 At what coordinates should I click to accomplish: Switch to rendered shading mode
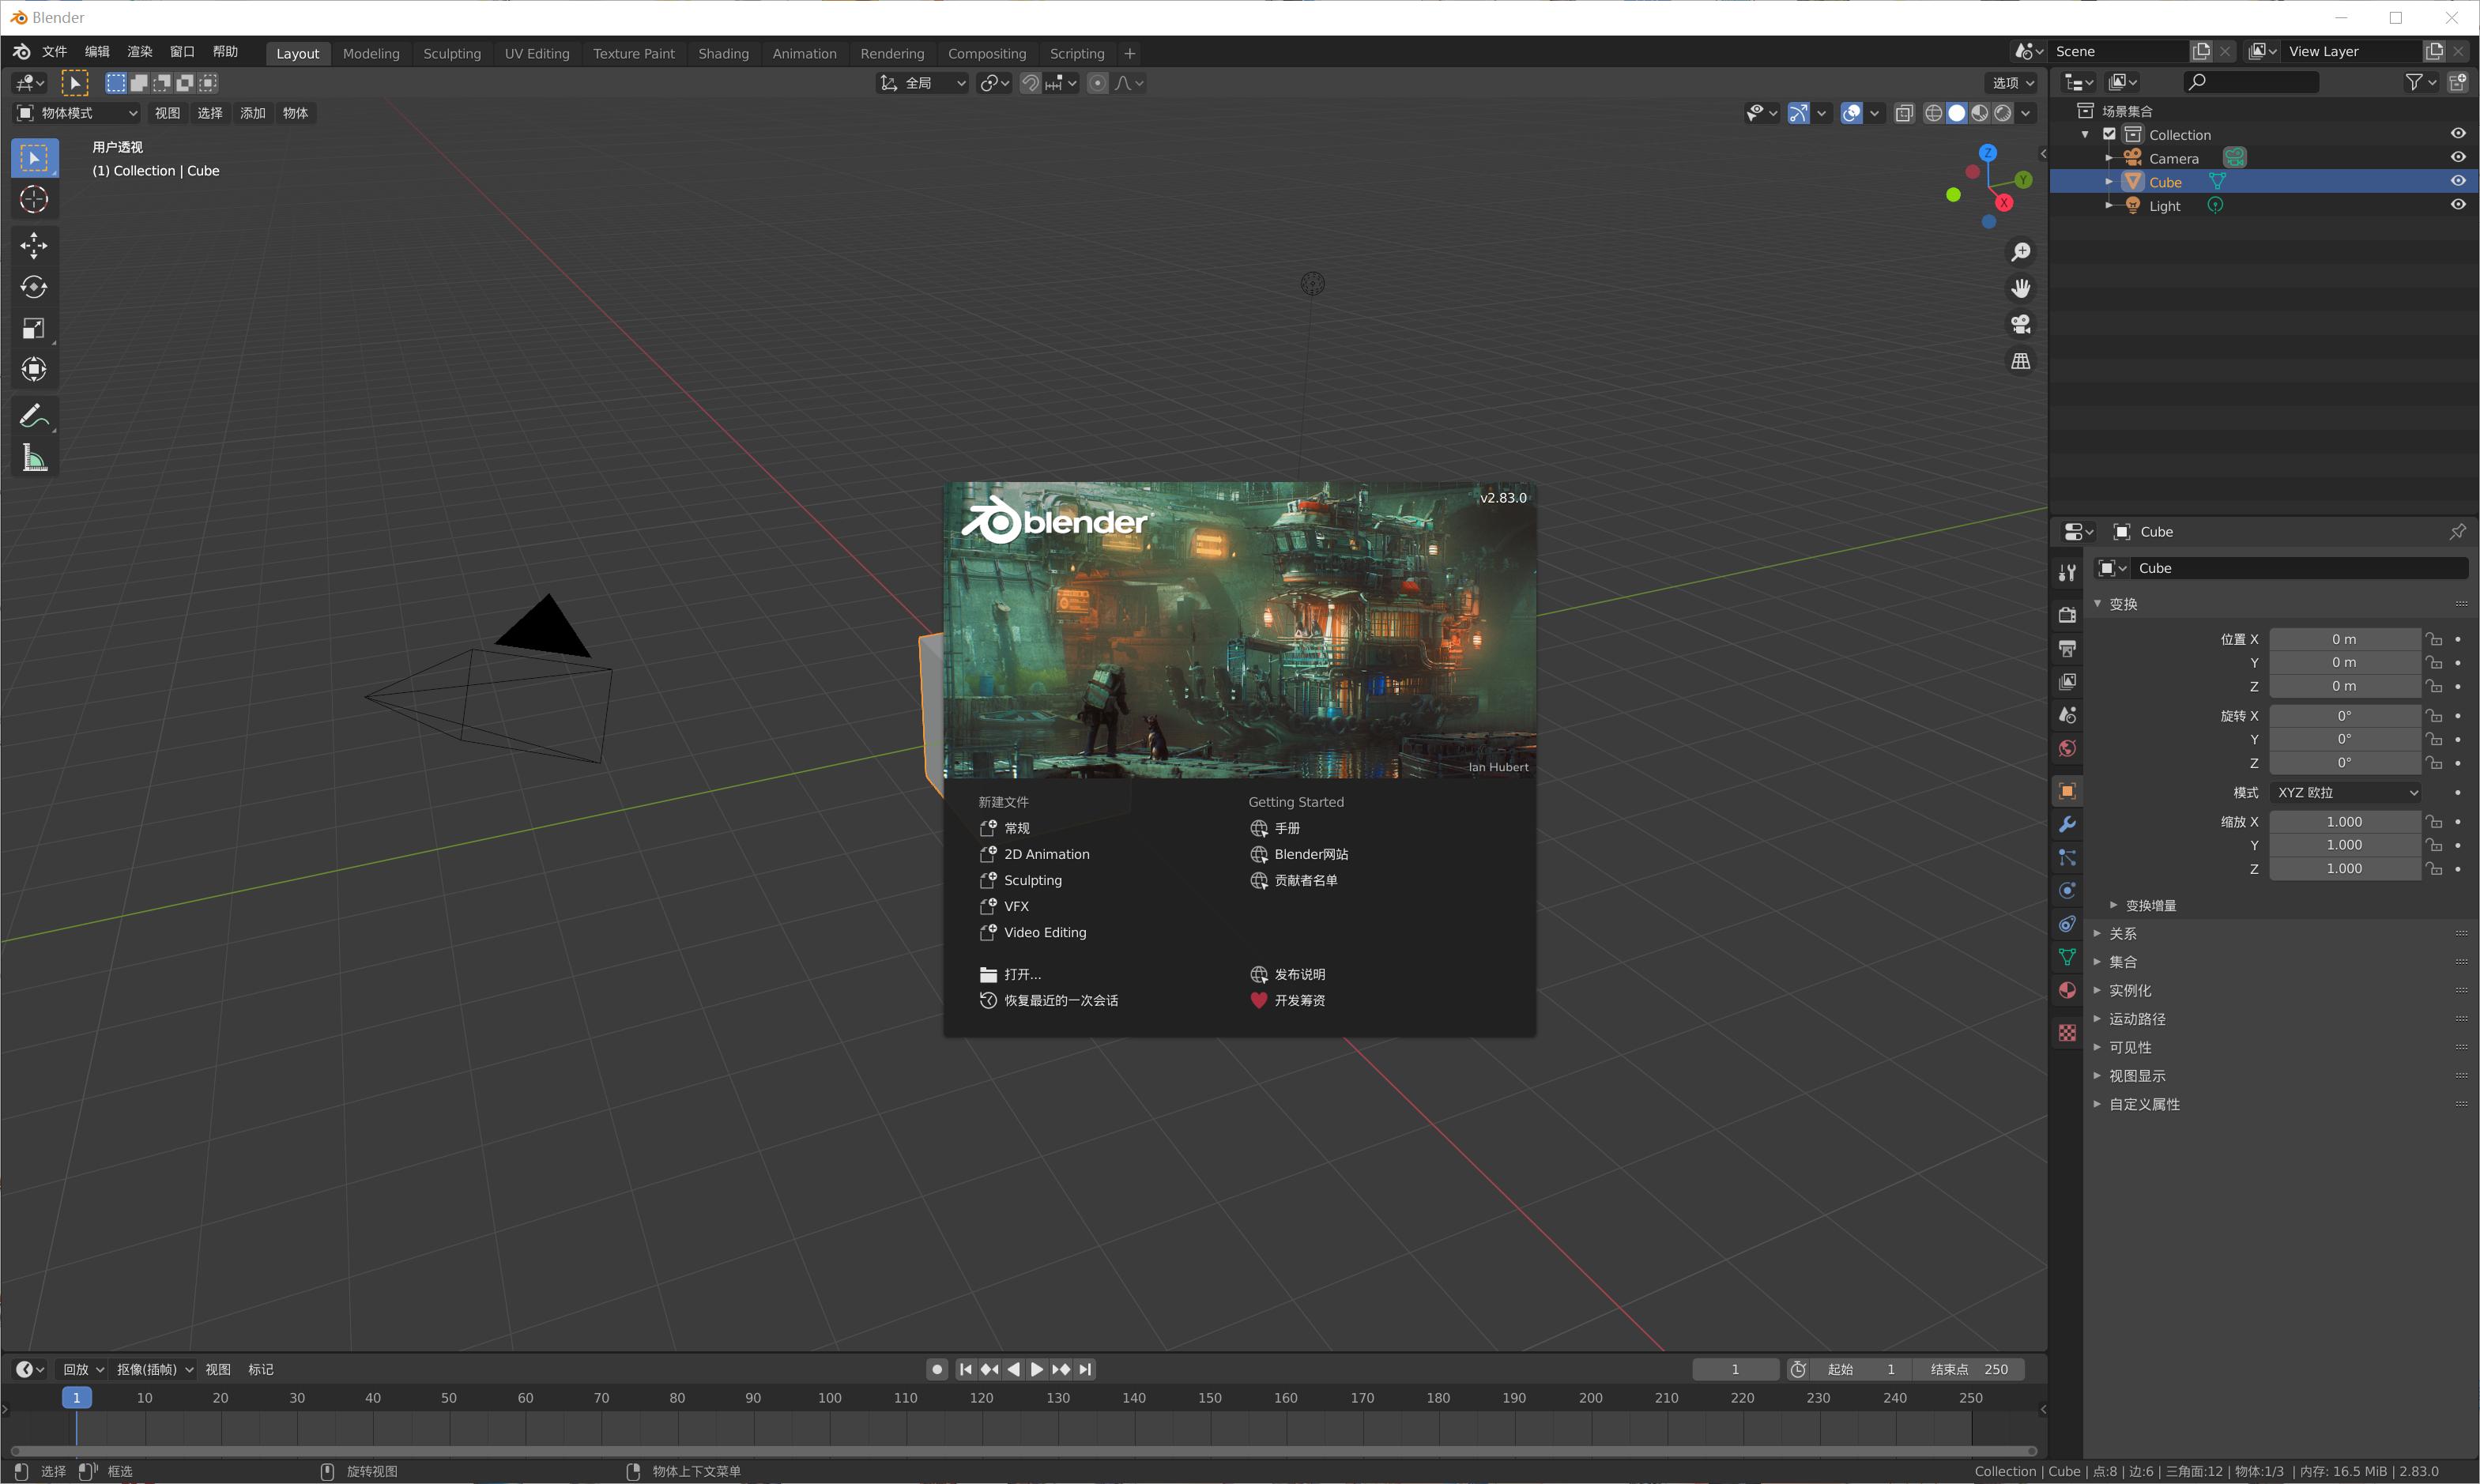coord(2003,113)
